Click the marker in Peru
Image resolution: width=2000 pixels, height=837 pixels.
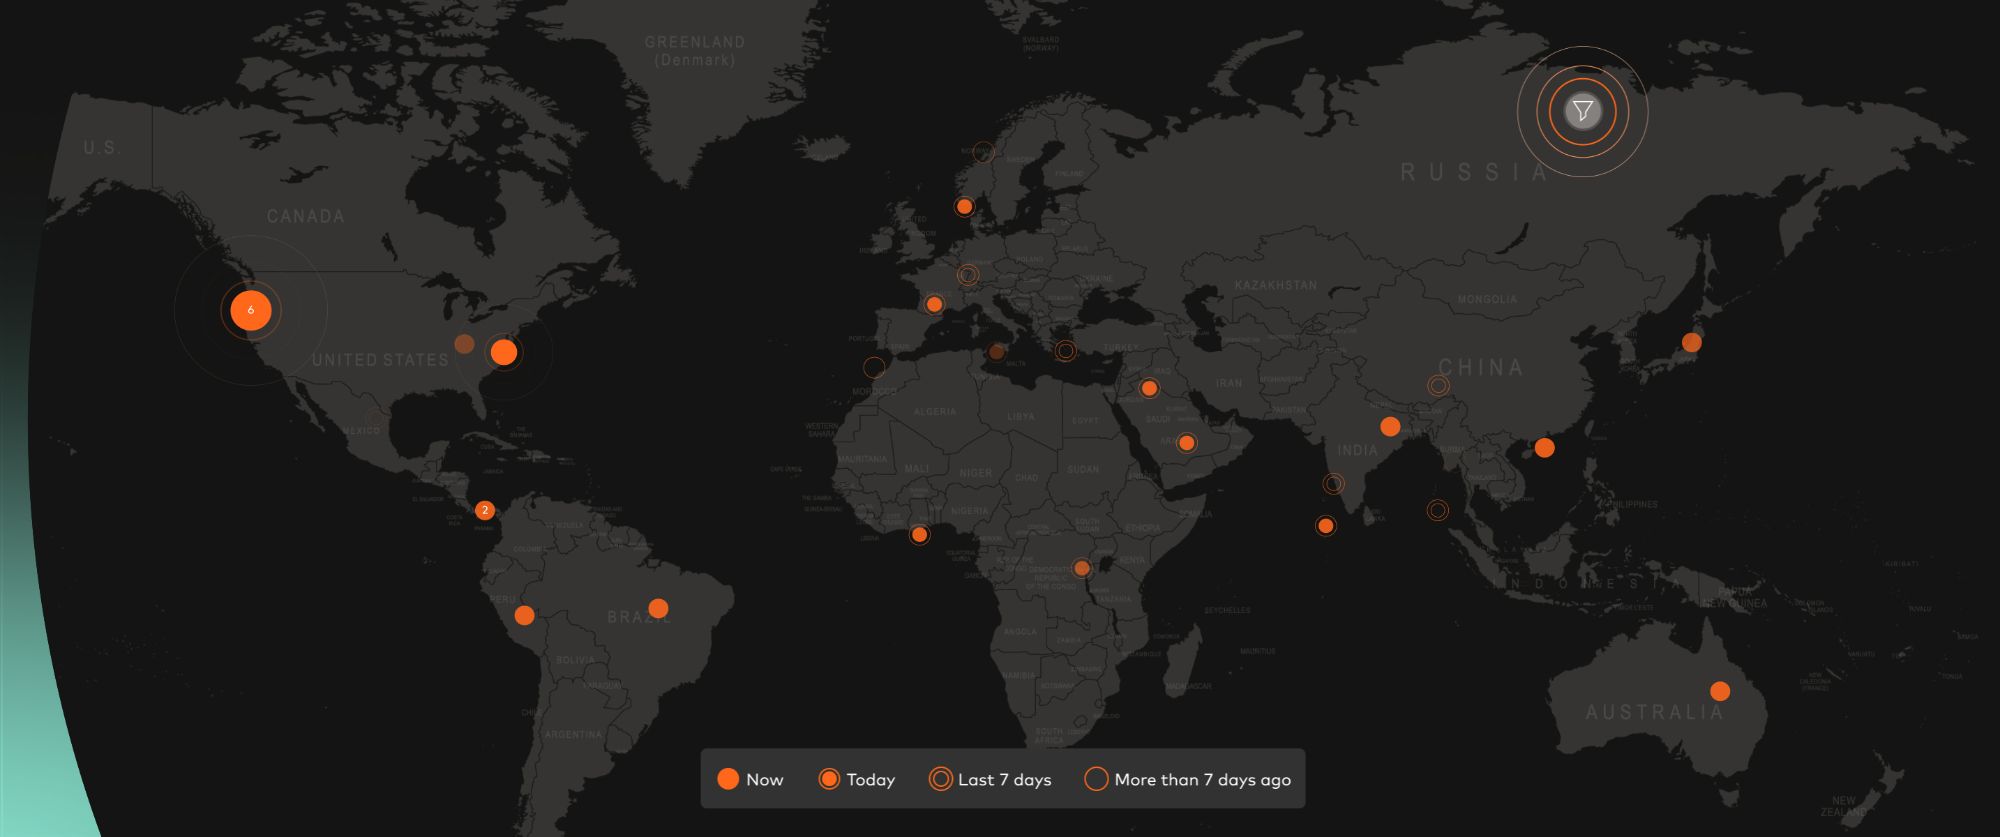click(524, 615)
